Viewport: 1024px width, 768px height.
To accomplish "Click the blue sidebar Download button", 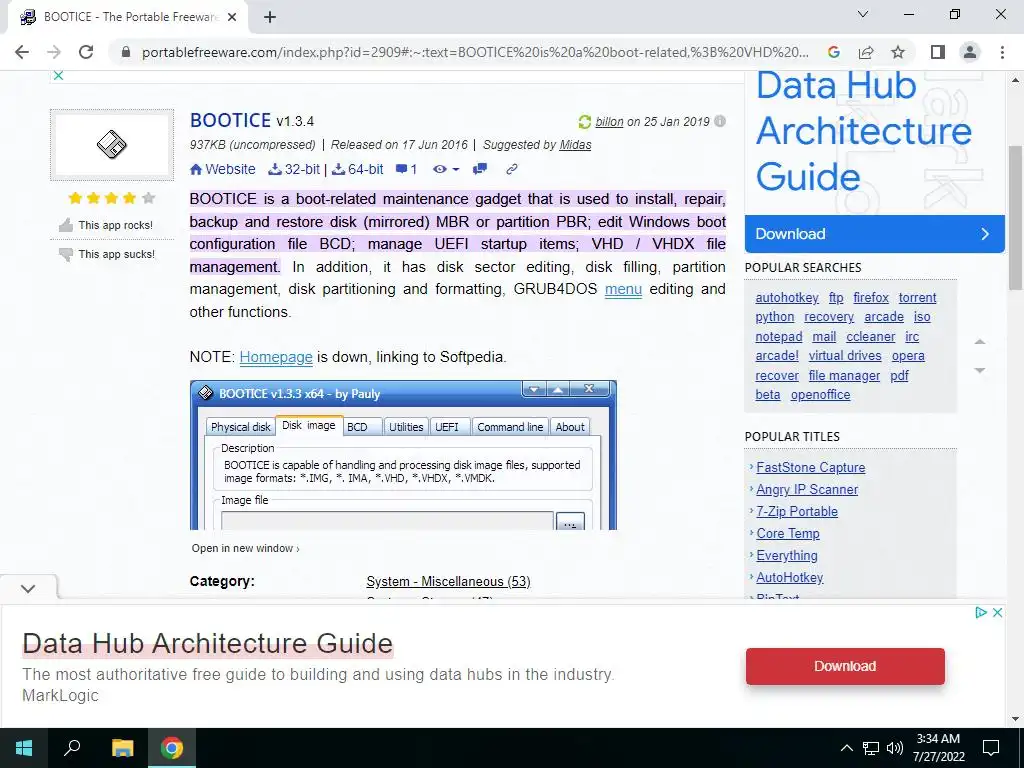I will [x=874, y=234].
